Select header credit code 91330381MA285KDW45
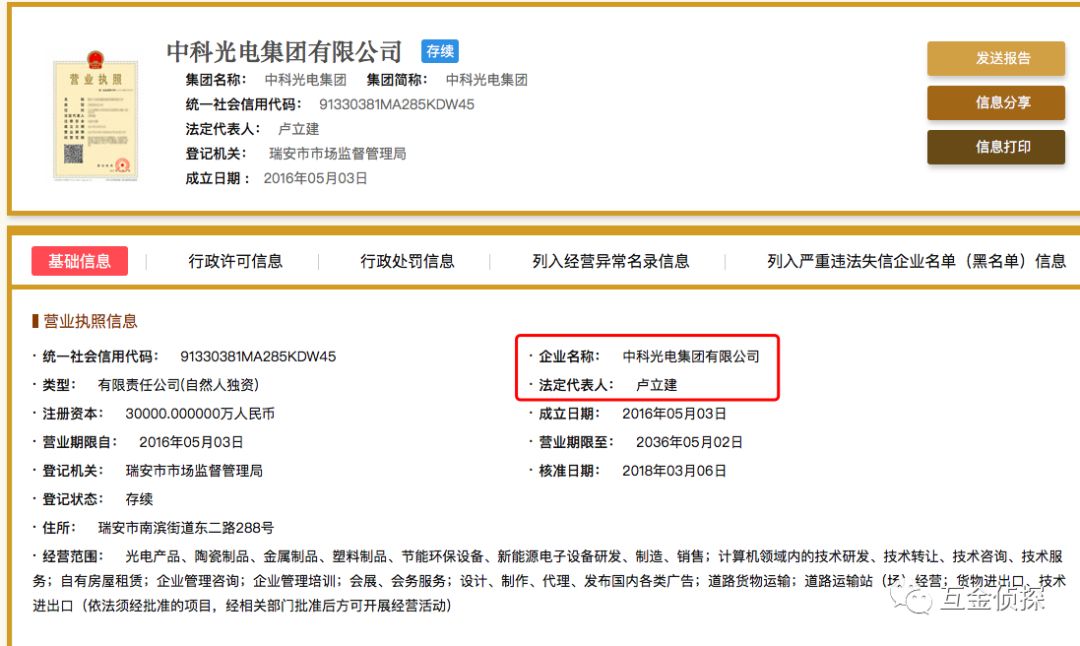 click(397, 105)
